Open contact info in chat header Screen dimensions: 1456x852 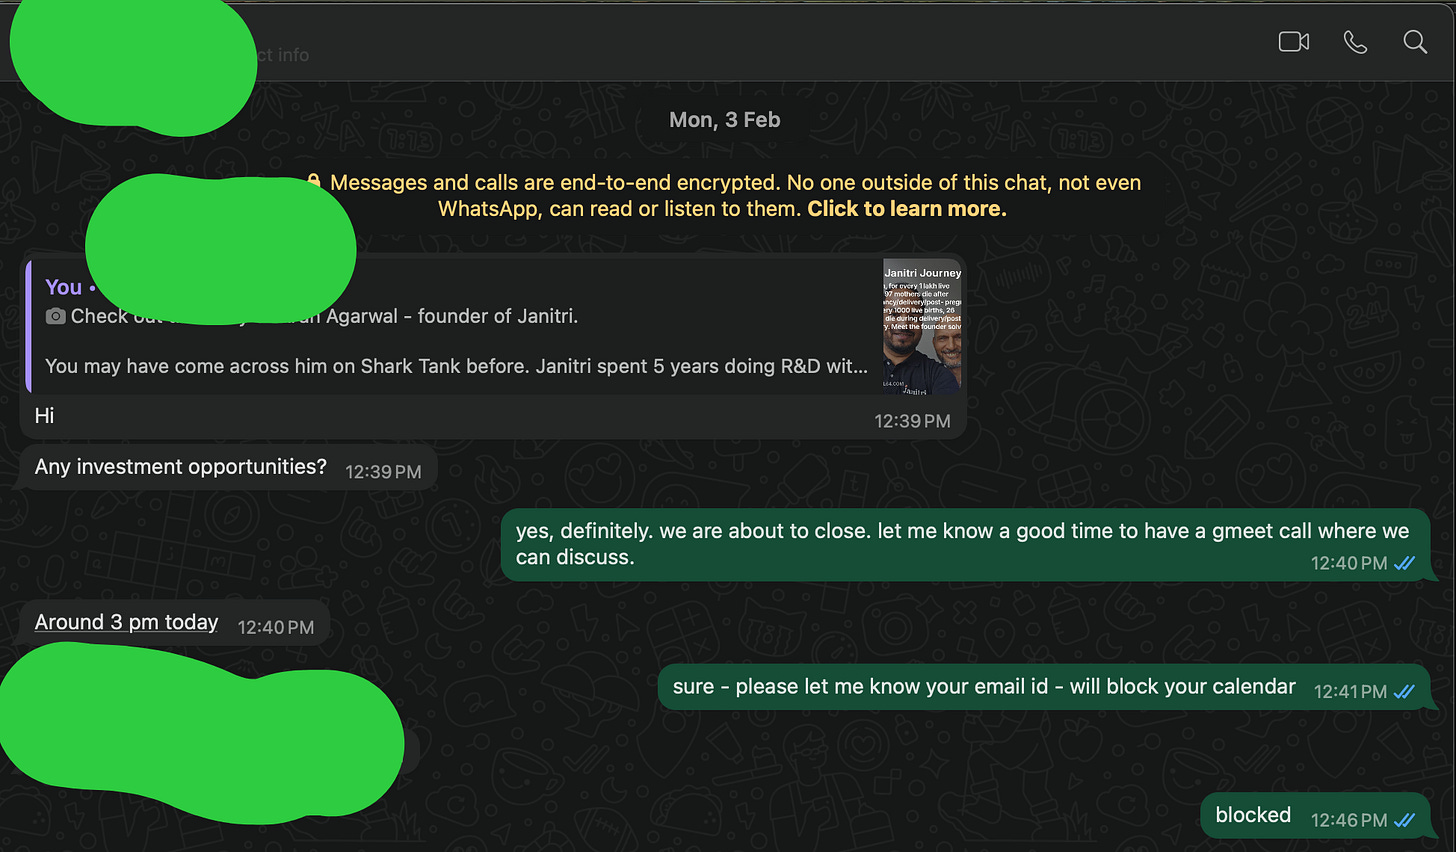[283, 55]
